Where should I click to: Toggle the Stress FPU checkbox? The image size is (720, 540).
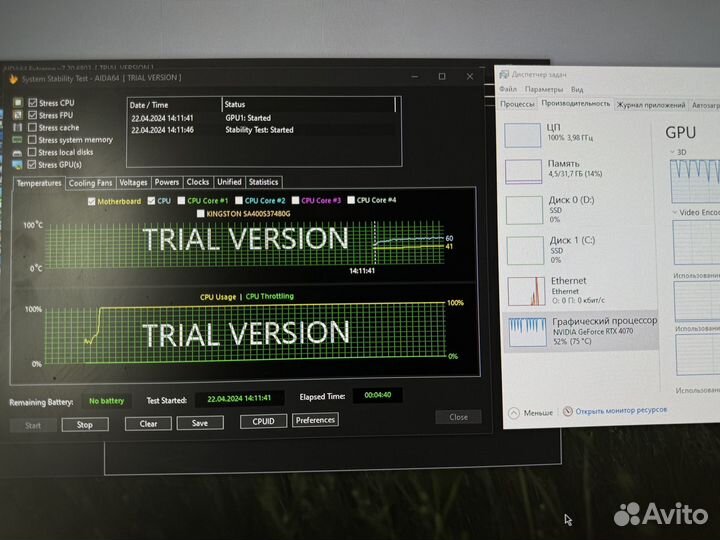(32, 115)
